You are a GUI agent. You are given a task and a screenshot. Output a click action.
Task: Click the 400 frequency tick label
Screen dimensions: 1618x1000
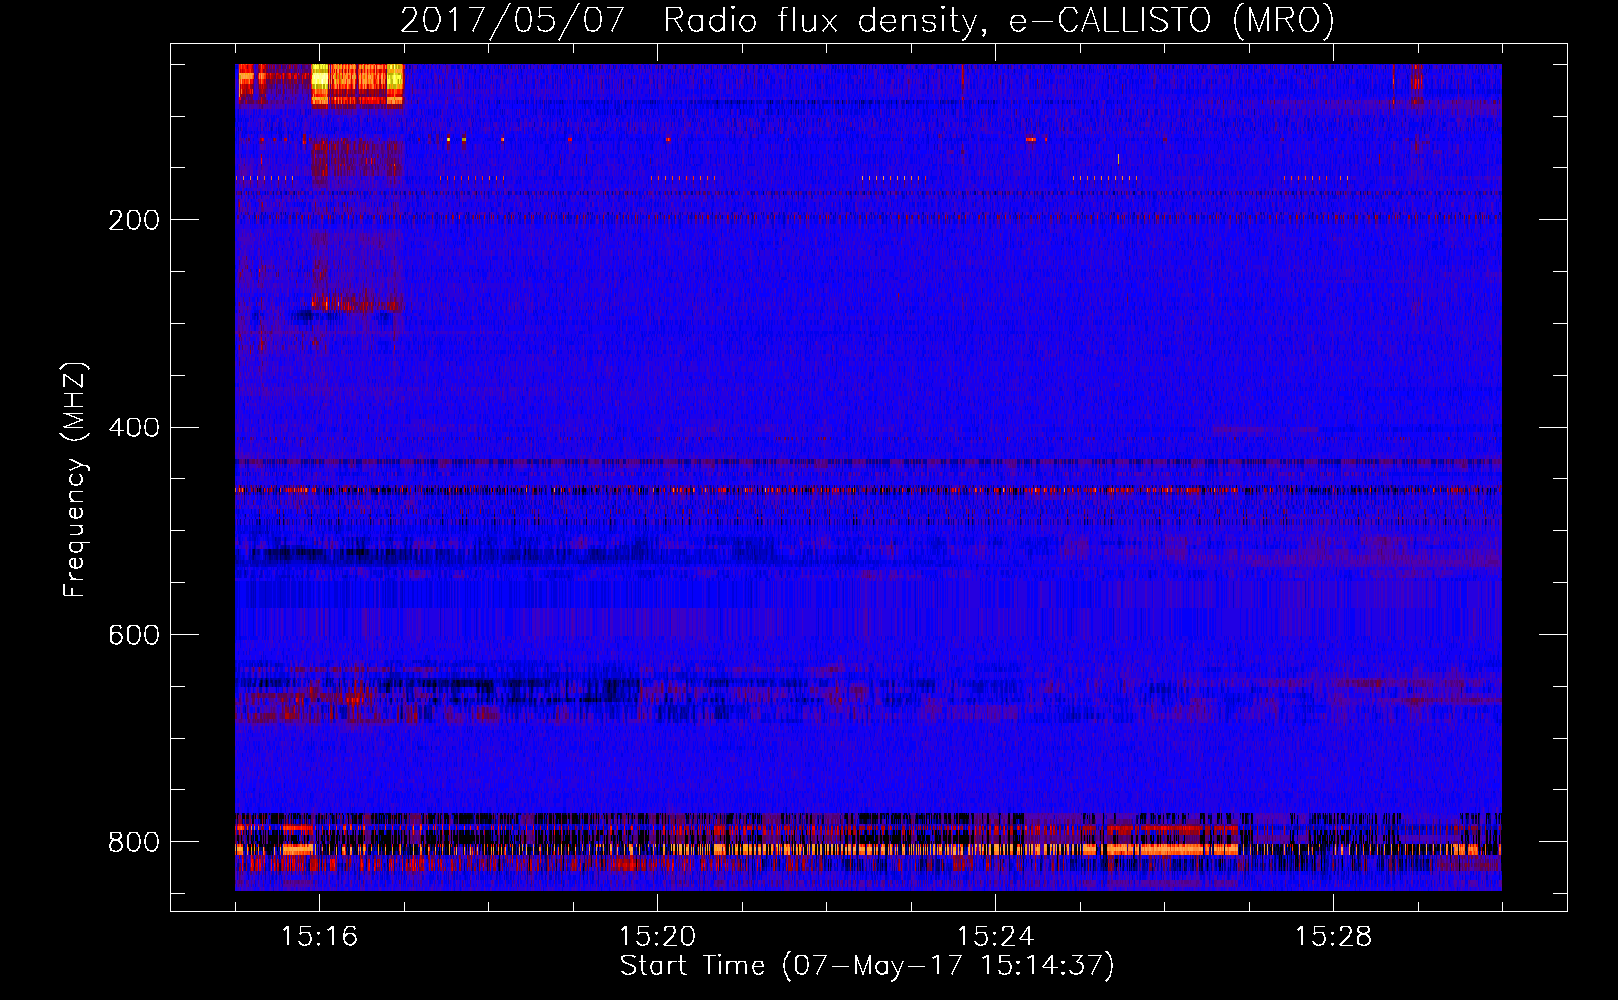[134, 428]
